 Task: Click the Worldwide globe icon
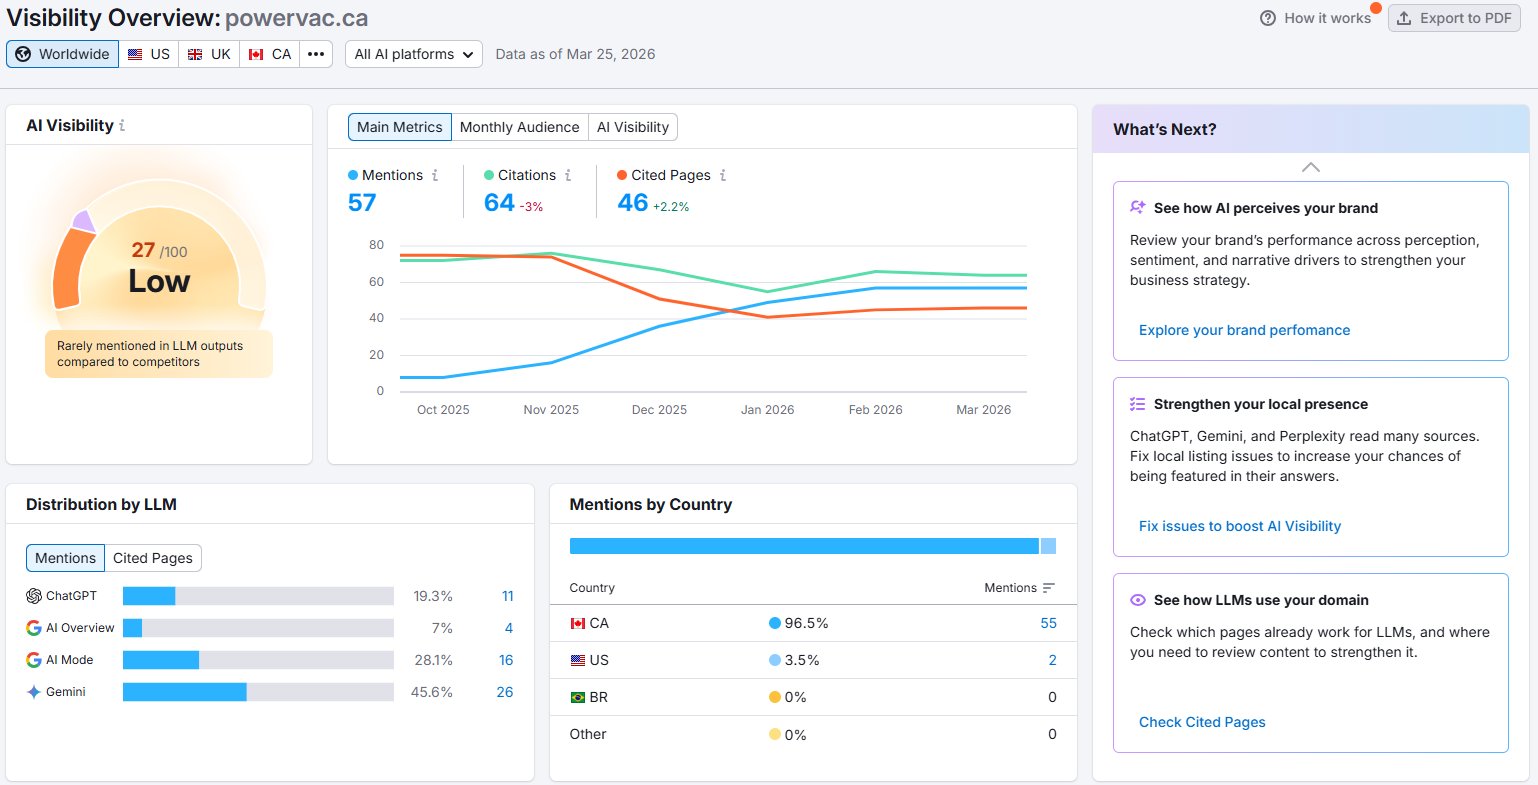23,54
